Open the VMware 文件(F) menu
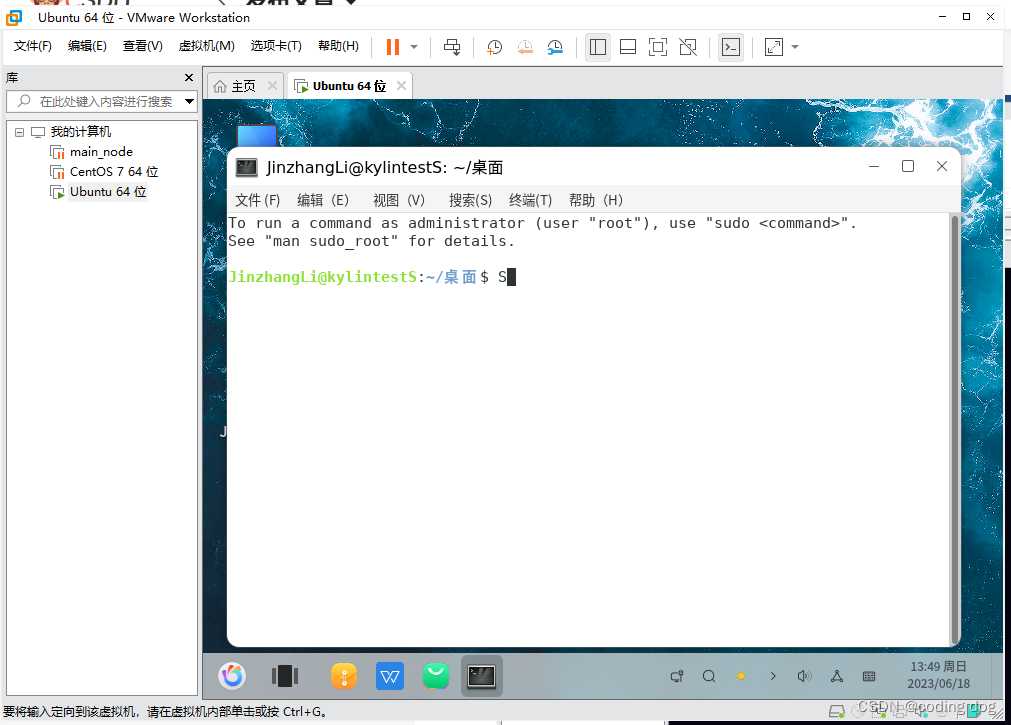Image resolution: width=1011 pixels, height=725 pixels. 33,46
